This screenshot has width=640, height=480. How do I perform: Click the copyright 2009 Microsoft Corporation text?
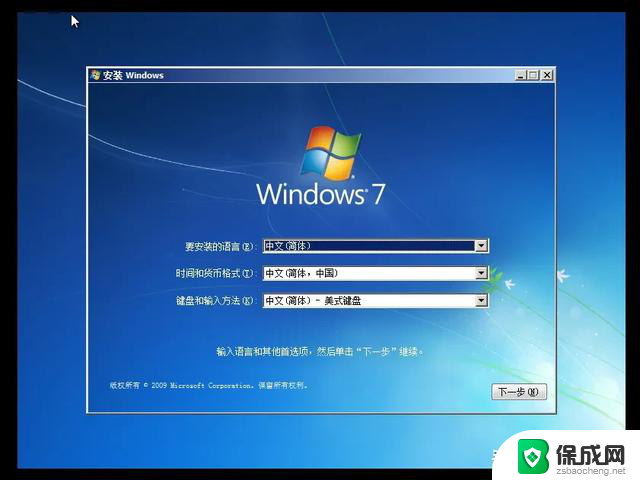click(x=209, y=385)
